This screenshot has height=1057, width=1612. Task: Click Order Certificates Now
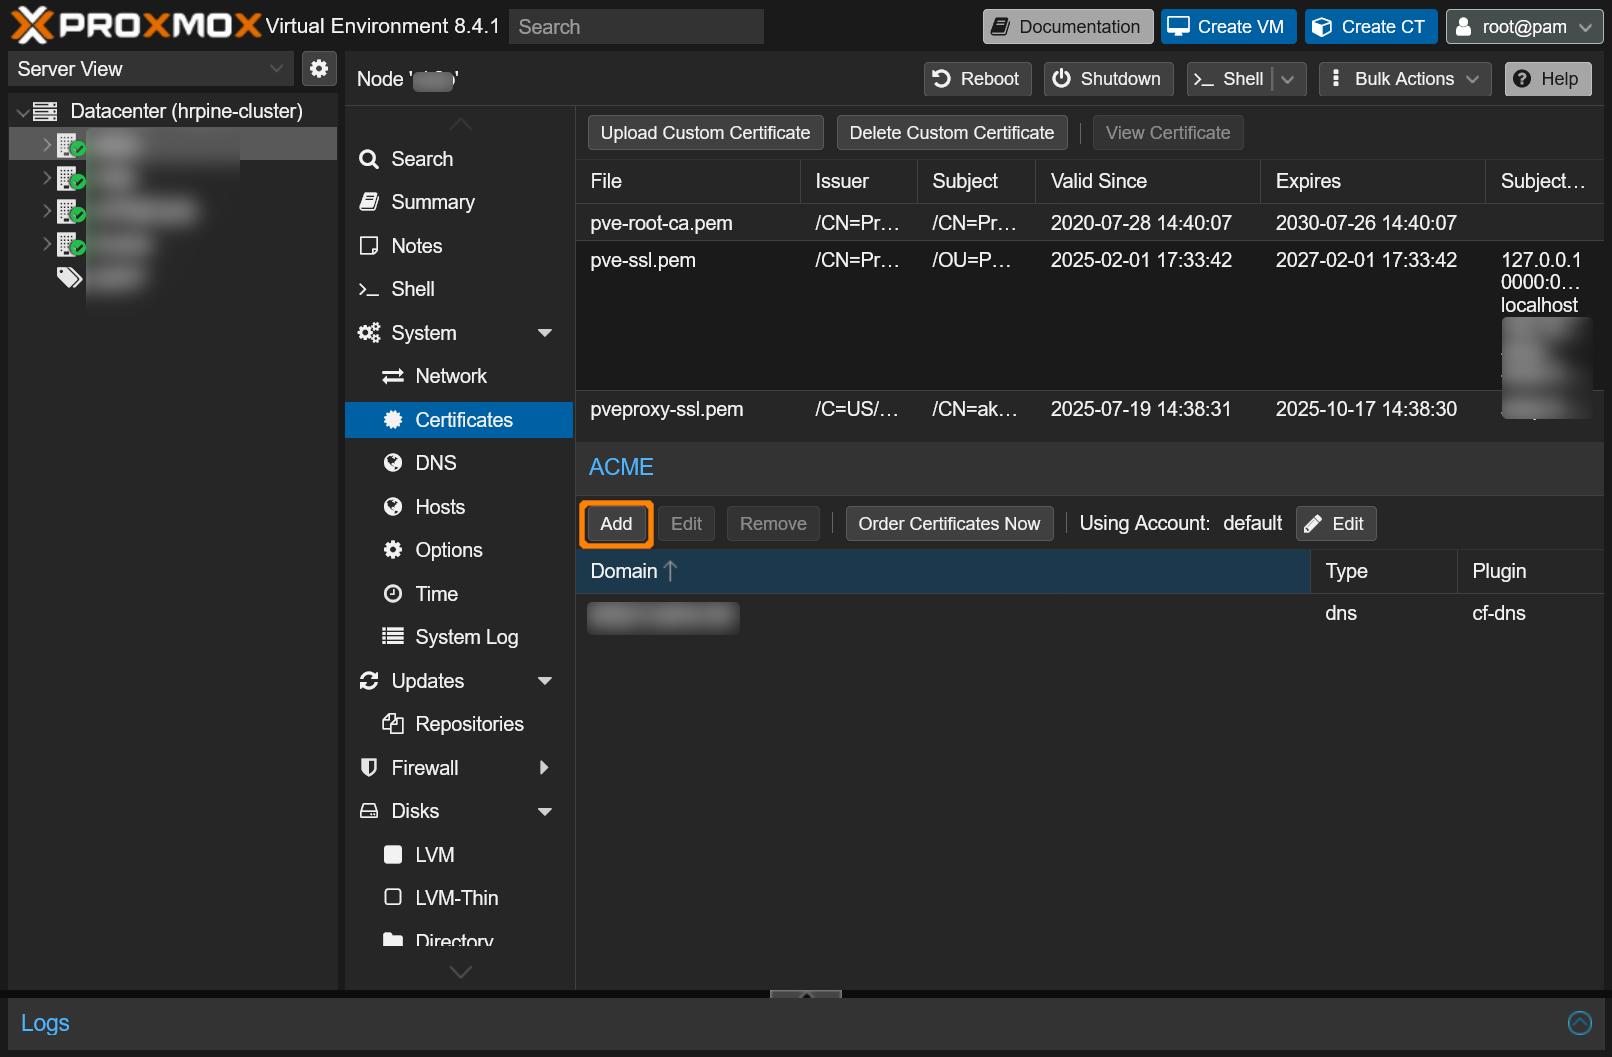(x=948, y=523)
